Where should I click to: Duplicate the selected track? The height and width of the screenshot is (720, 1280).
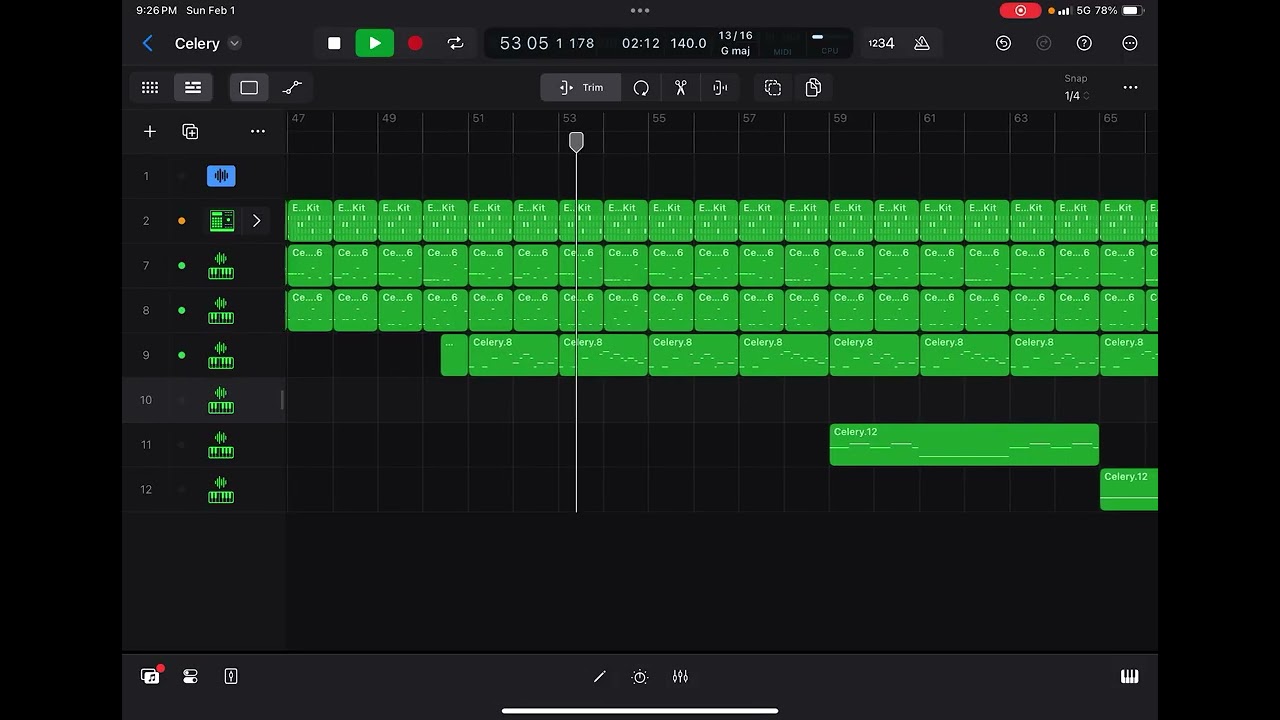pyautogui.click(x=190, y=131)
